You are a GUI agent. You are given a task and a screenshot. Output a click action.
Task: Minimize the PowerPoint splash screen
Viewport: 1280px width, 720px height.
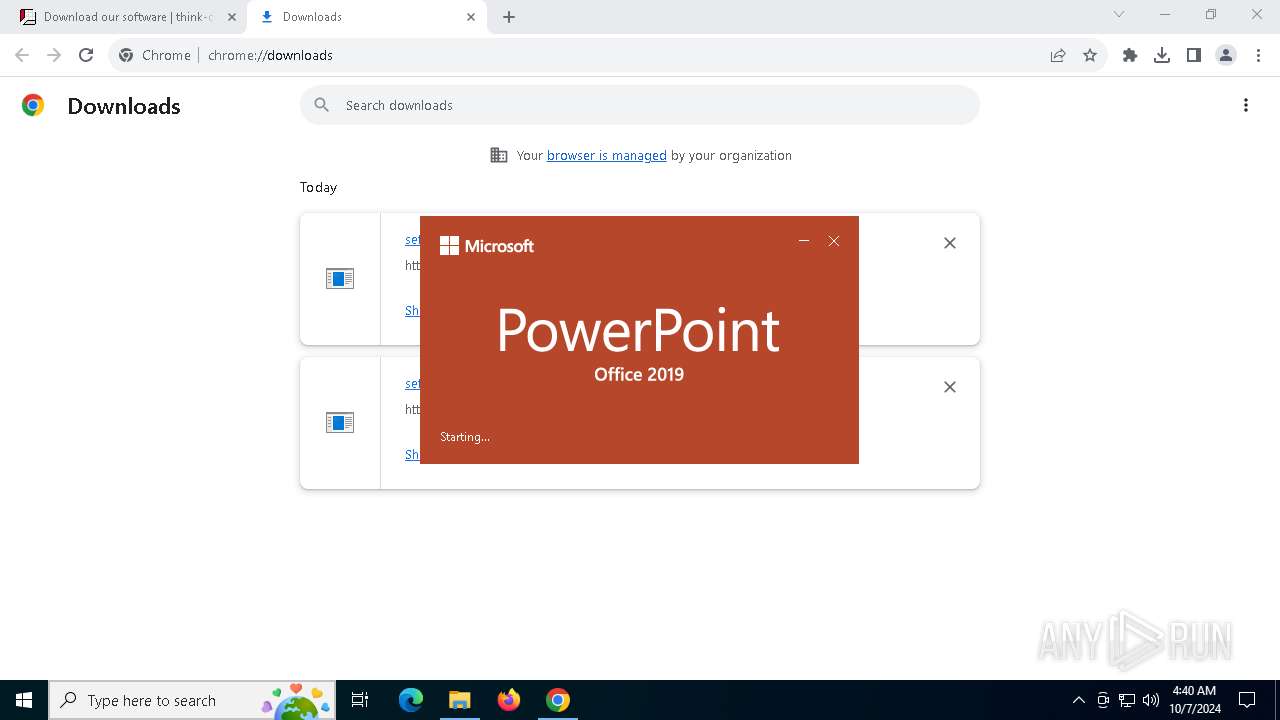(x=804, y=241)
